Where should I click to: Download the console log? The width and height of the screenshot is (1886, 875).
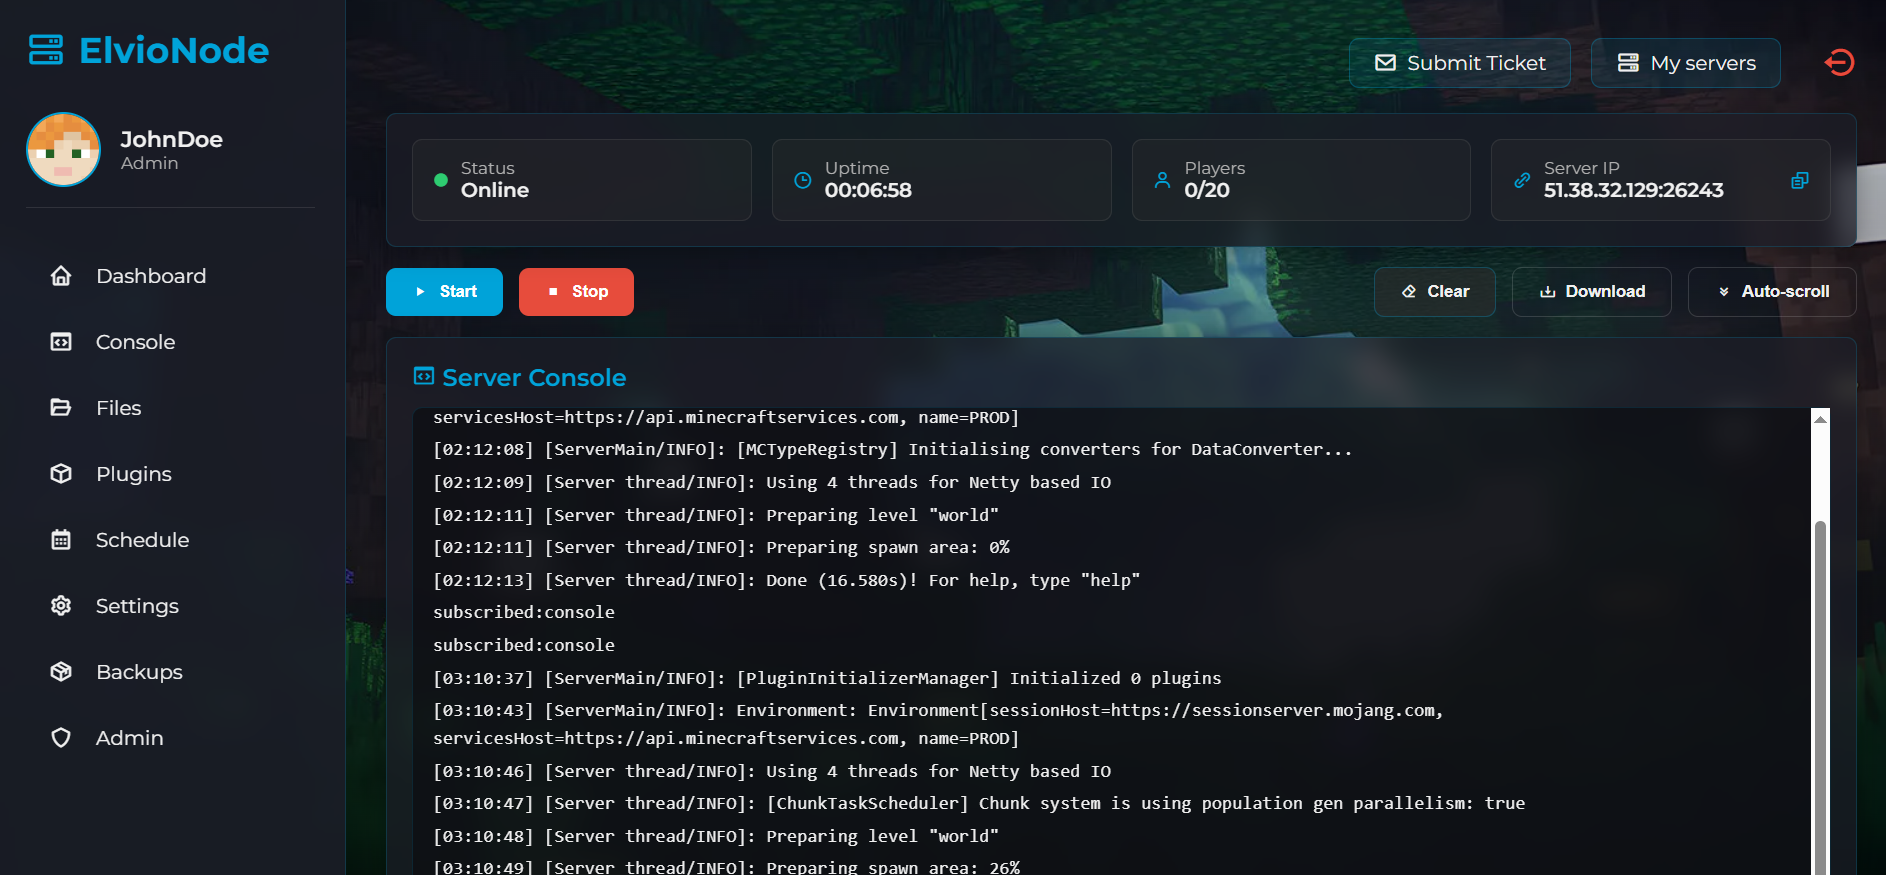pos(1592,292)
